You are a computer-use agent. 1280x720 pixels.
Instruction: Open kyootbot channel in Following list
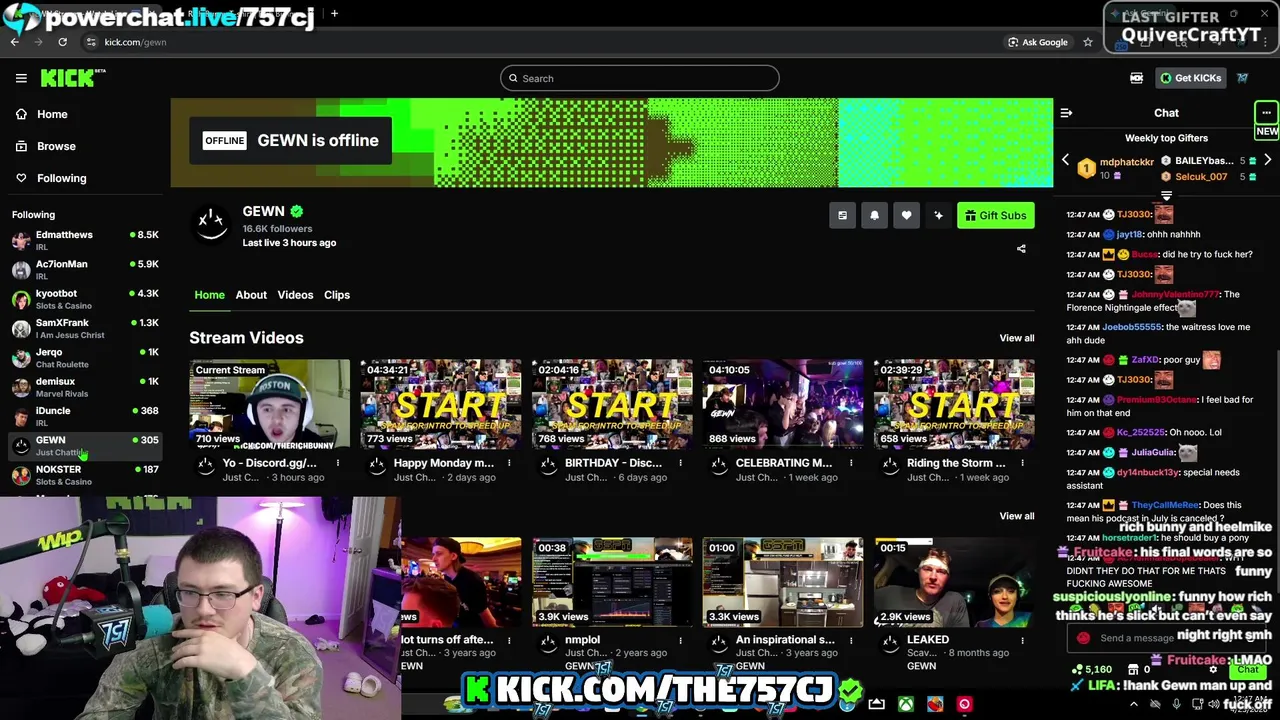[x=85, y=299]
